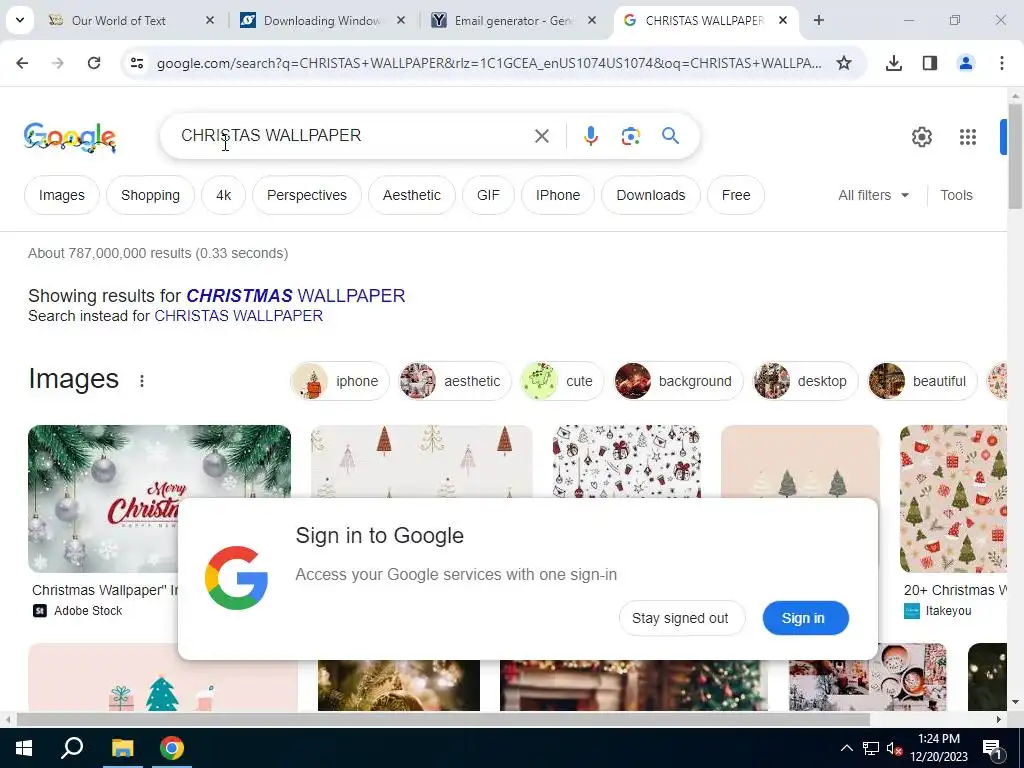
Task: Submit search with magnifier icon
Action: point(671,136)
